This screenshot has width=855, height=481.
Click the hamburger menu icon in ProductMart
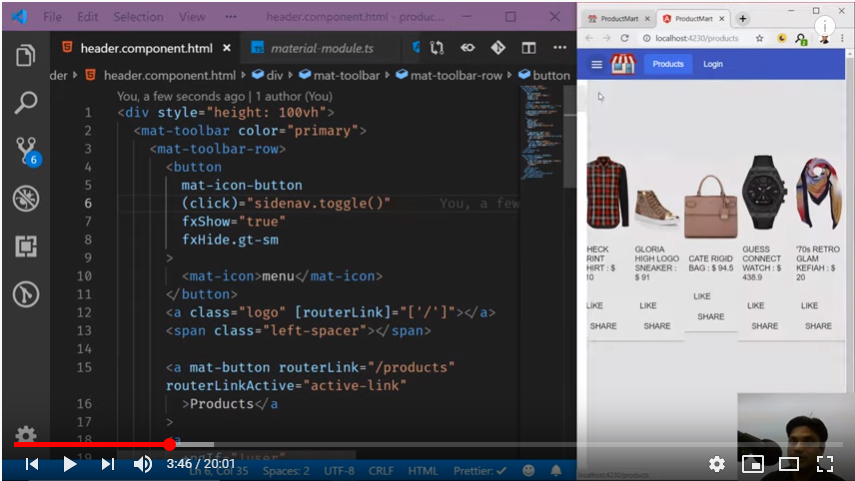(597, 64)
